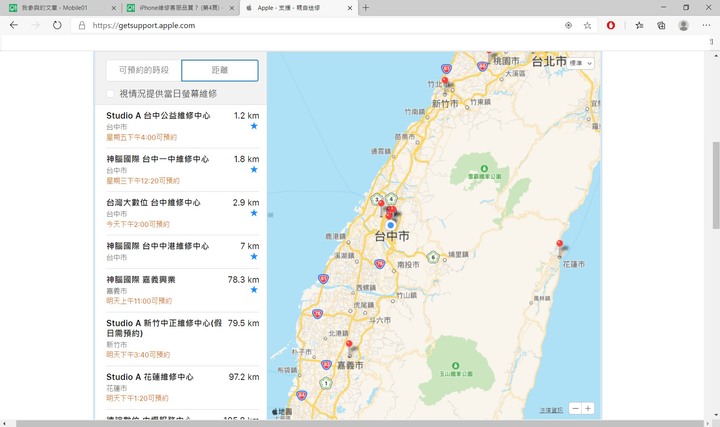Screen dimensions: 720x427
Task: Select Studio A 台中公益維修中心 location
Action: [182, 126]
